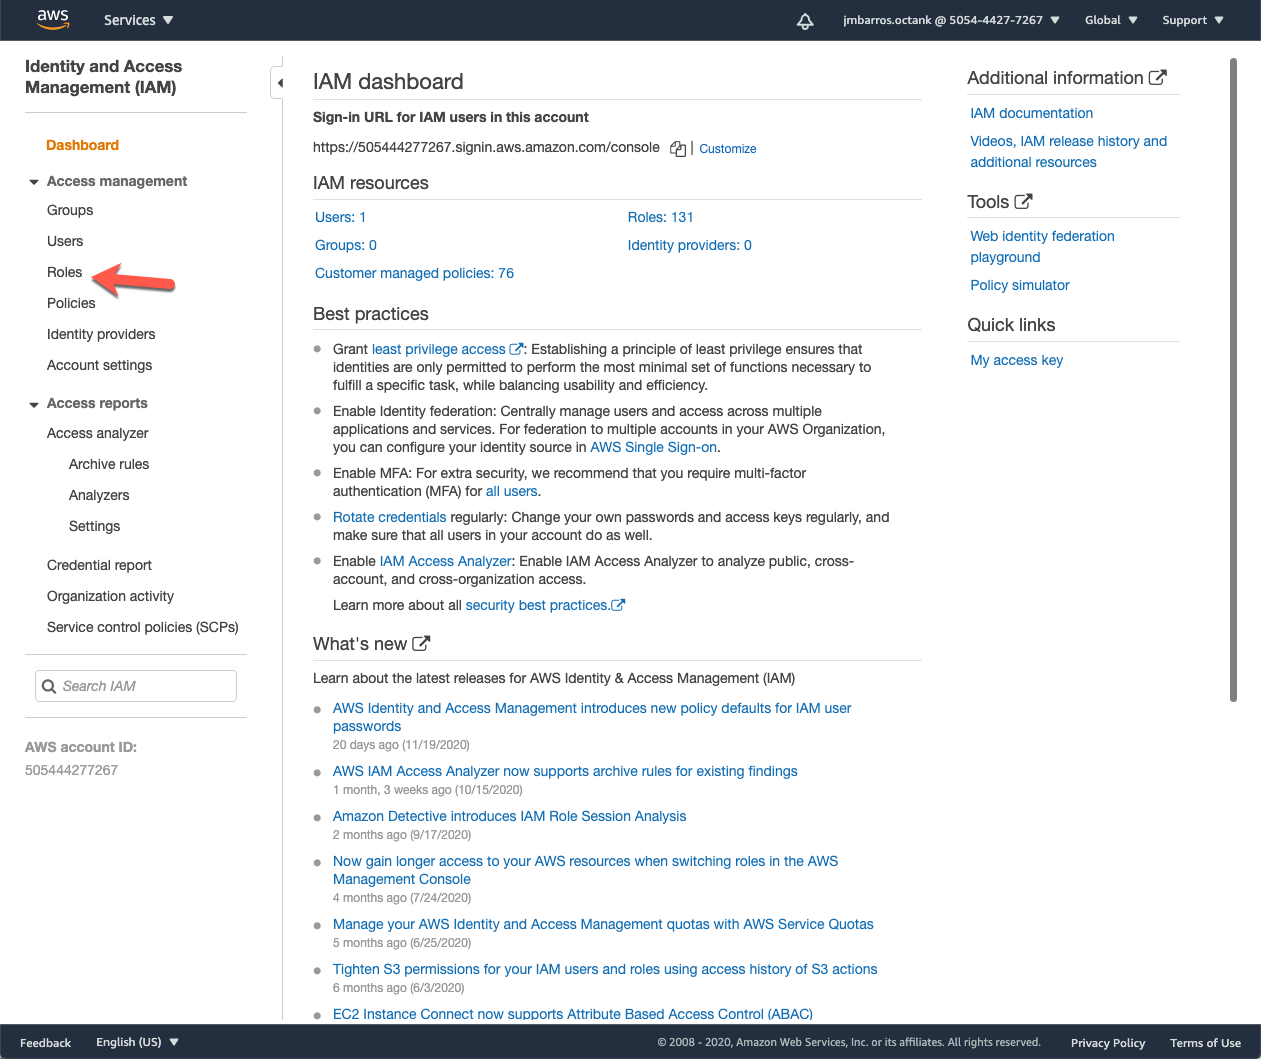Click the external link icon next to What's new
The height and width of the screenshot is (1059, 1261).
(x=421, y=644)
